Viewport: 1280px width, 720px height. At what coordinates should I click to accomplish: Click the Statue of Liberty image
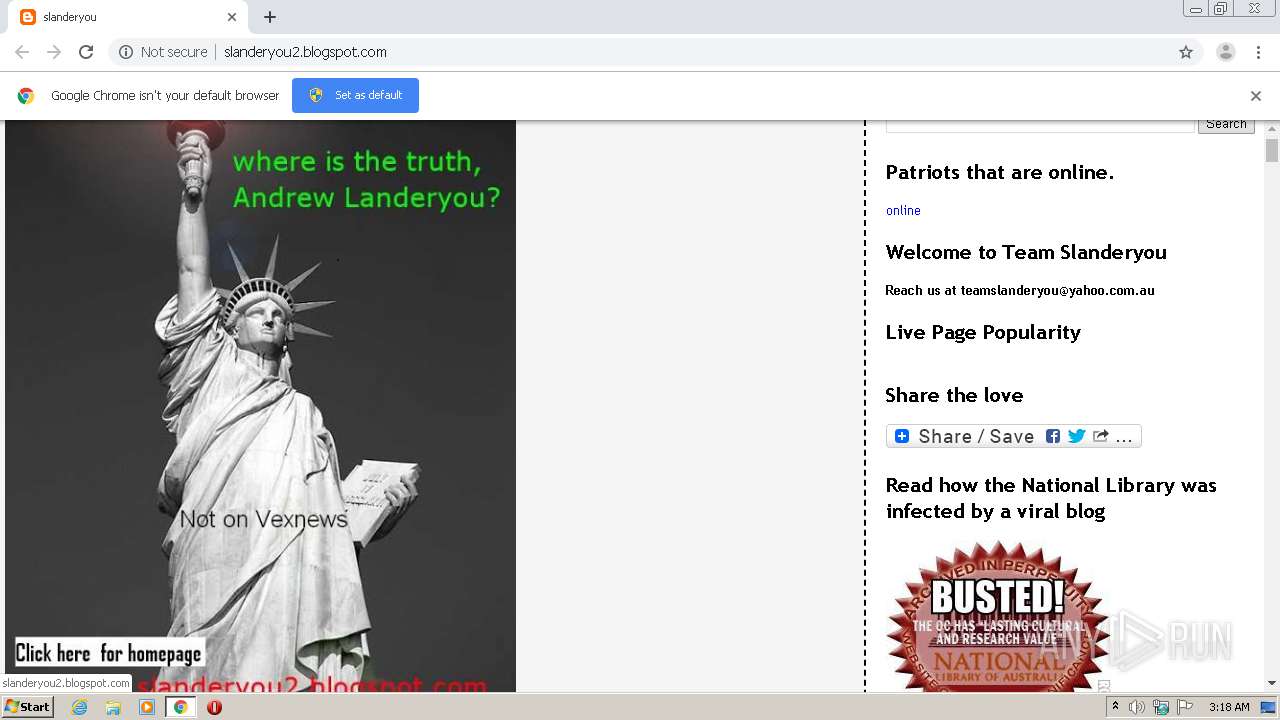260,406
